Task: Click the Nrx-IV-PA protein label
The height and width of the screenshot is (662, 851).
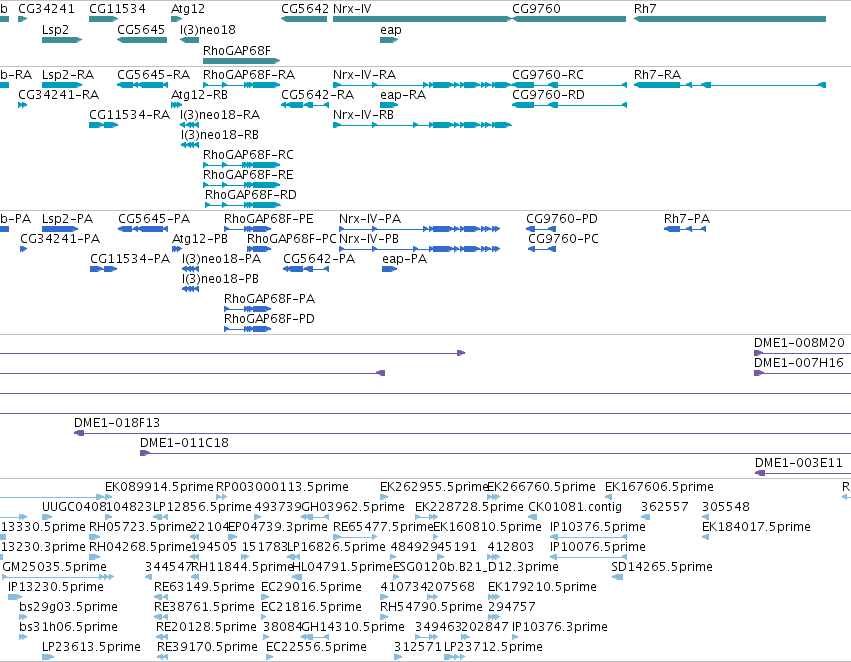Action: 370,219
